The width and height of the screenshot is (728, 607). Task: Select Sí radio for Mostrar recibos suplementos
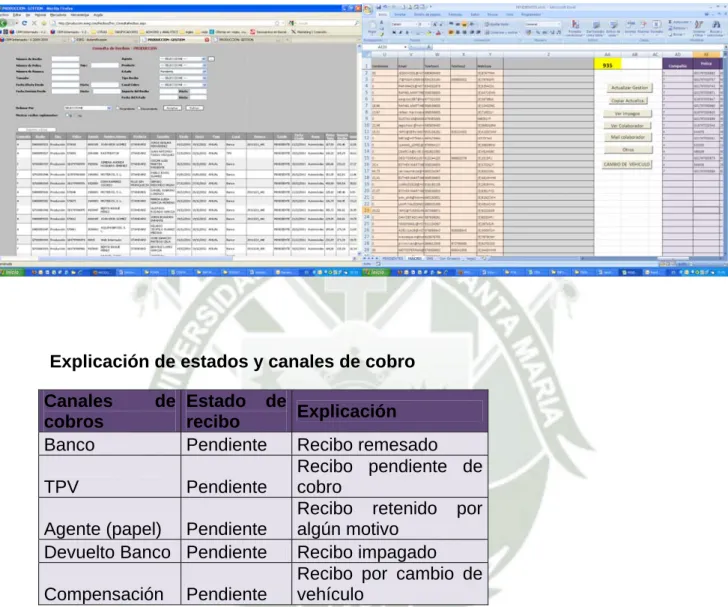68,115
